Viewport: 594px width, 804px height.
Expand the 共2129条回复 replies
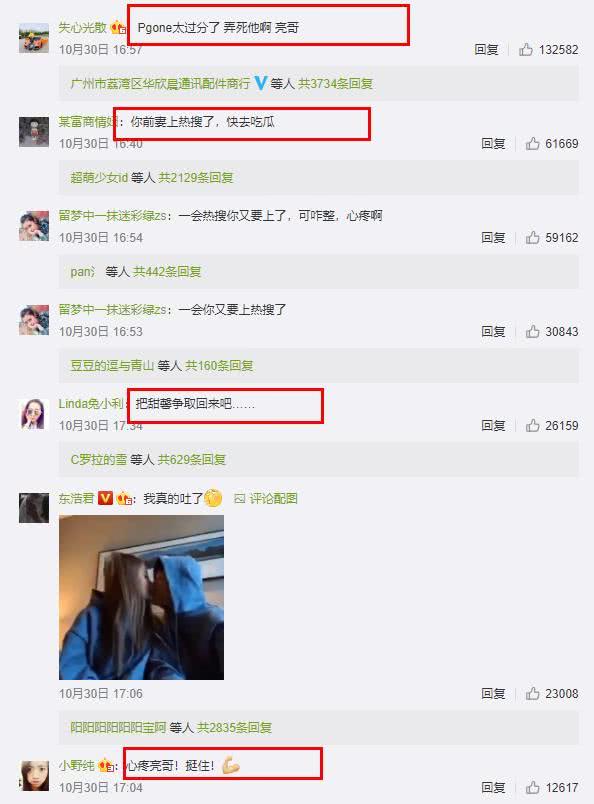[x=196, y=177]
